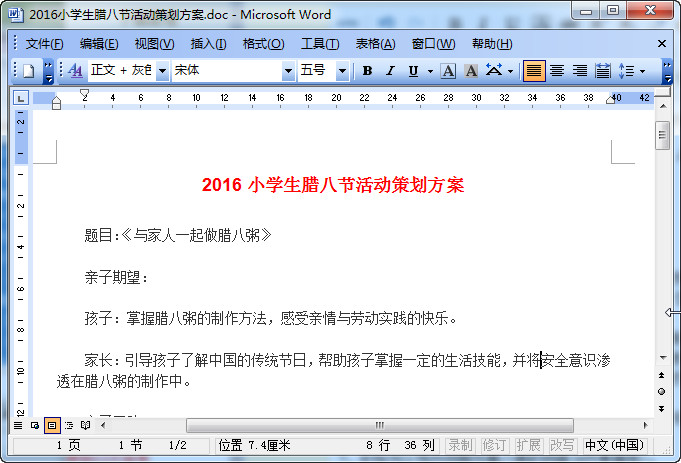The image size is (681, 463).
Task: Click the paragraph starting with 孩子:掌握腊八粥
Action: (x=271, y=318)
